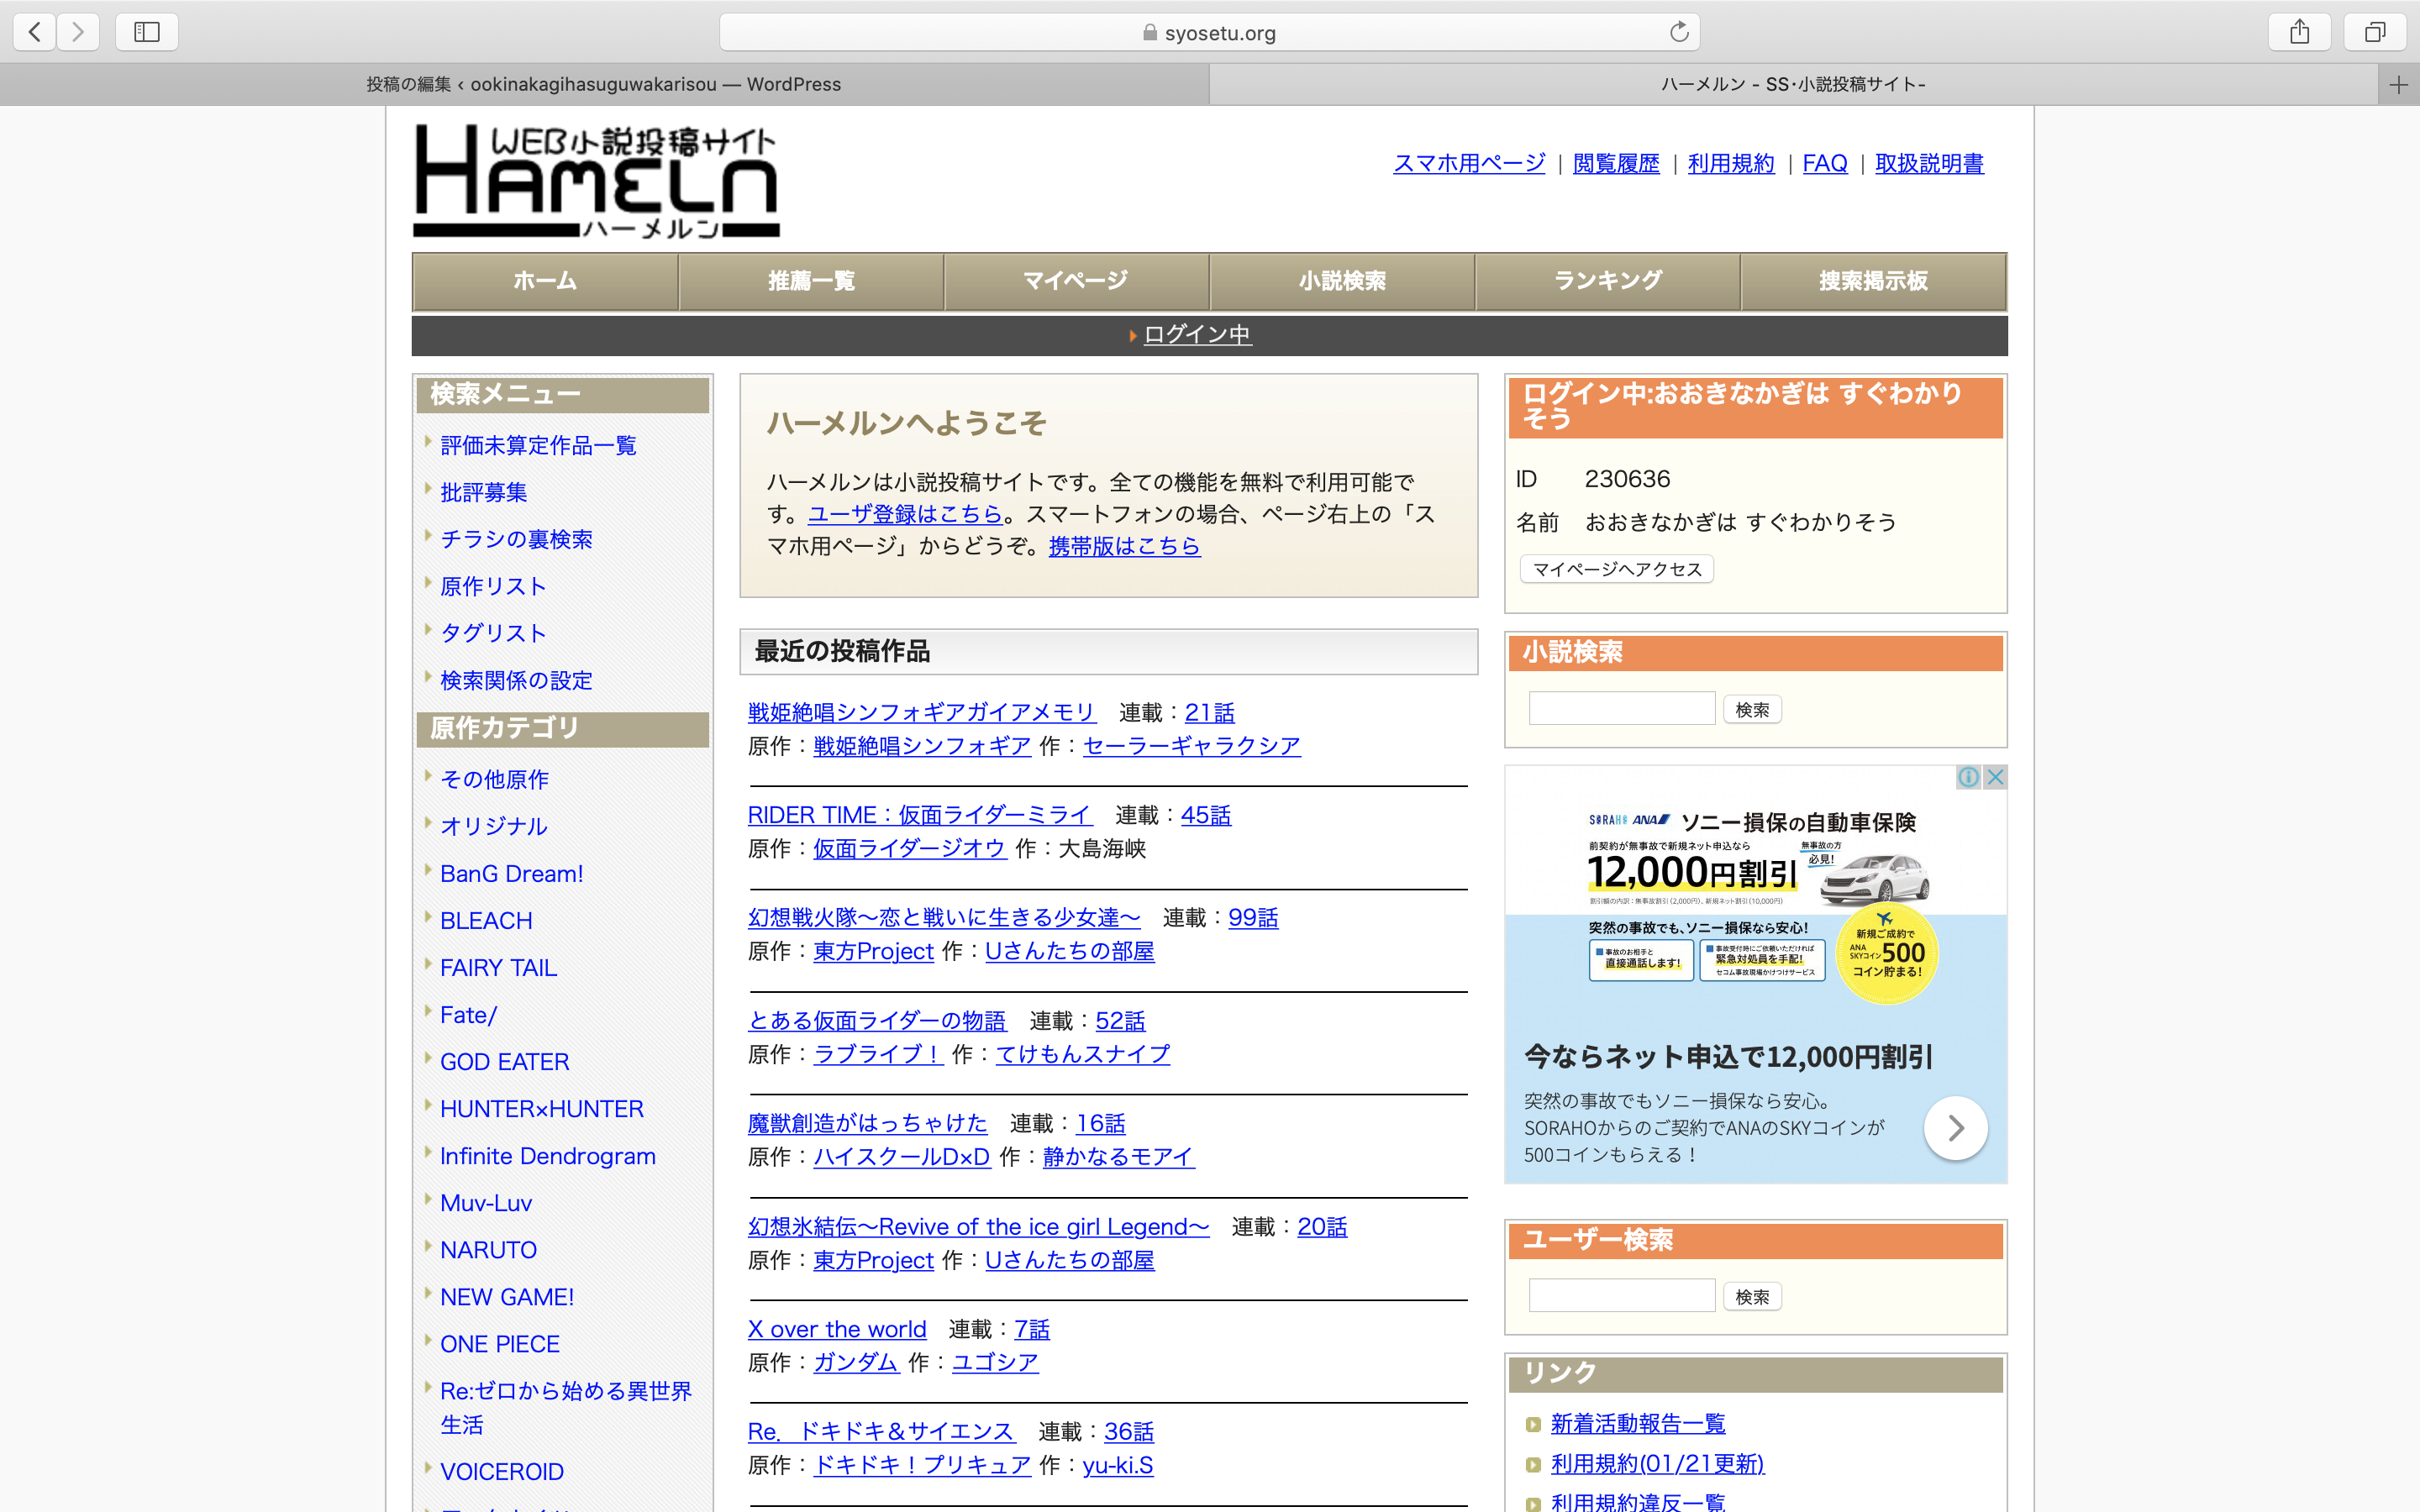
Task: Open 評価未算定作品一覧 in search menu
Action: [538, 446]
